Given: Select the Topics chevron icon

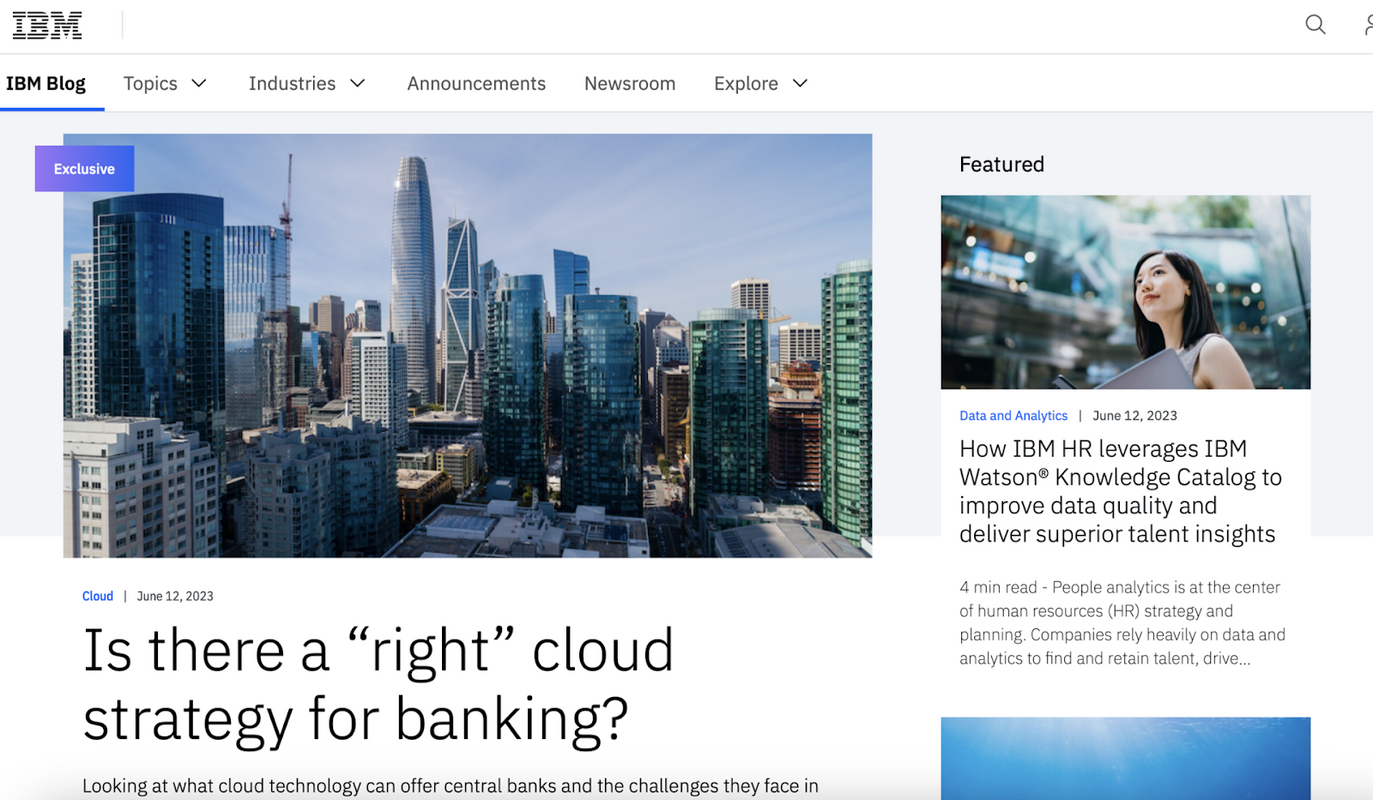Looking at the screenshot, I should (x=199, y=84).
